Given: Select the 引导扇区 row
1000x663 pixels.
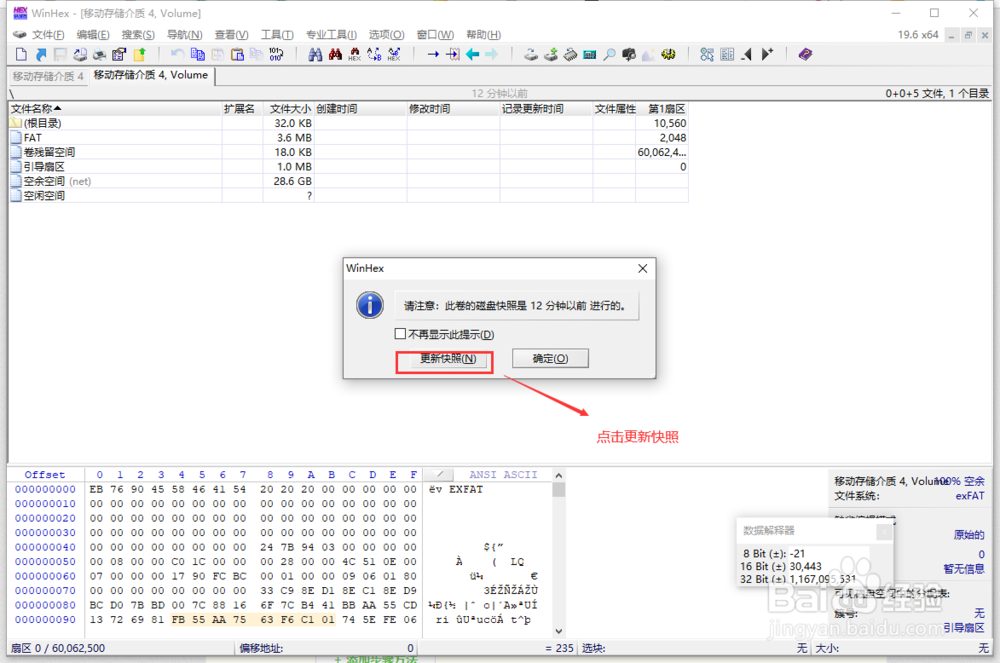Looking at the screenshot, I should [348, 167].
